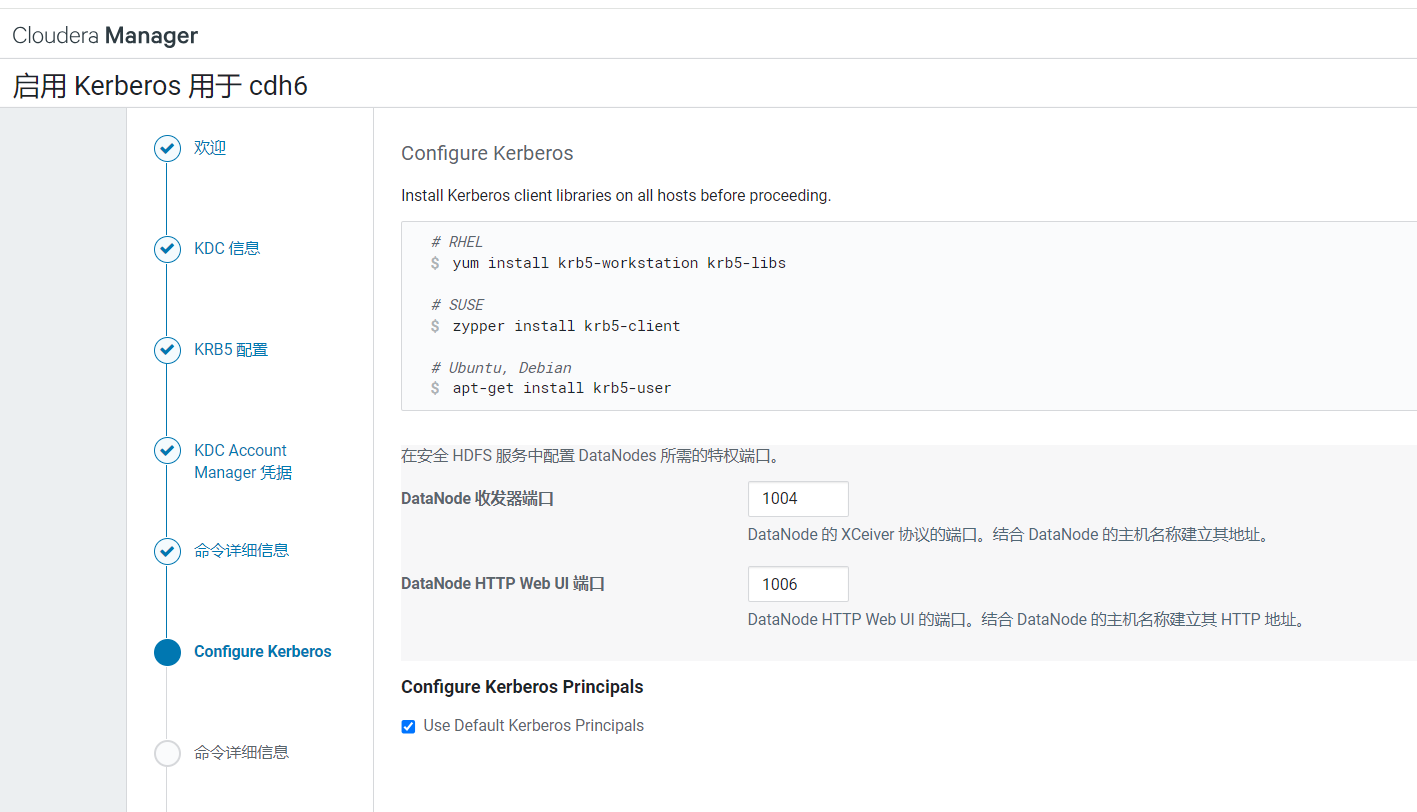Open the 欢迎 wizard step
This screenshot has width=1417, height=812.
(x=210, y=148)
